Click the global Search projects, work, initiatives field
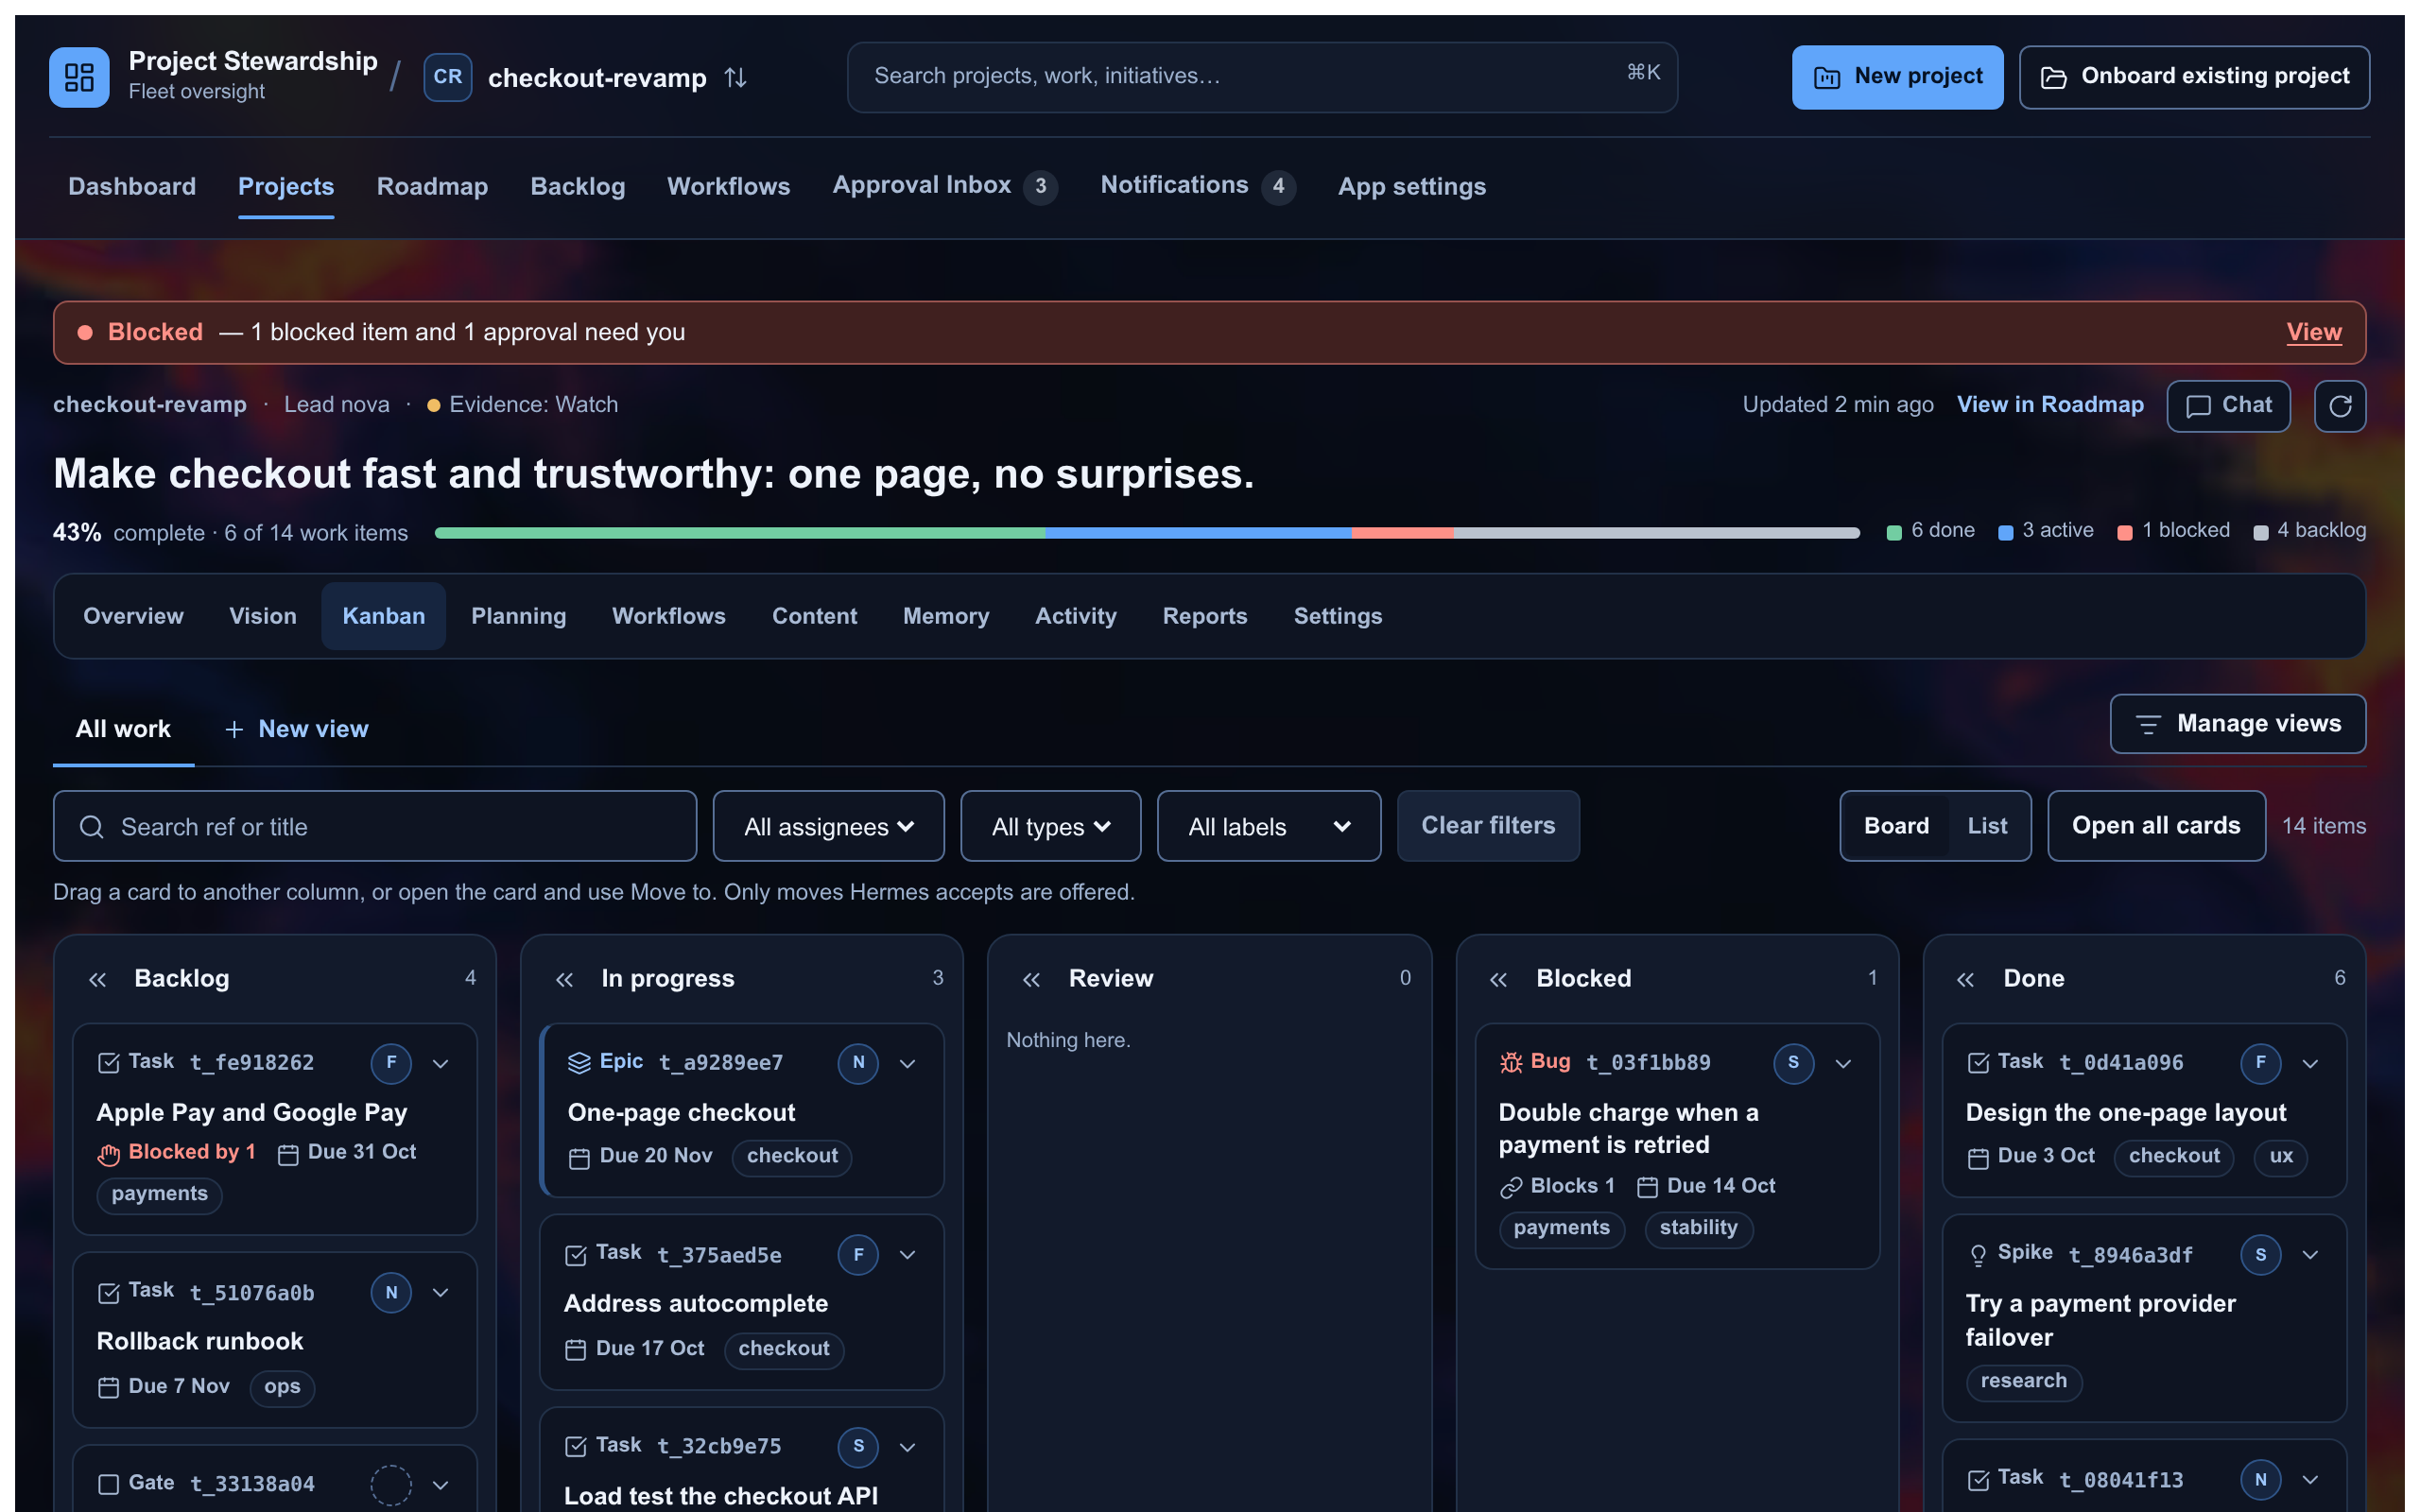The image size is (2420, 1512). click(x=1262, y=77)
